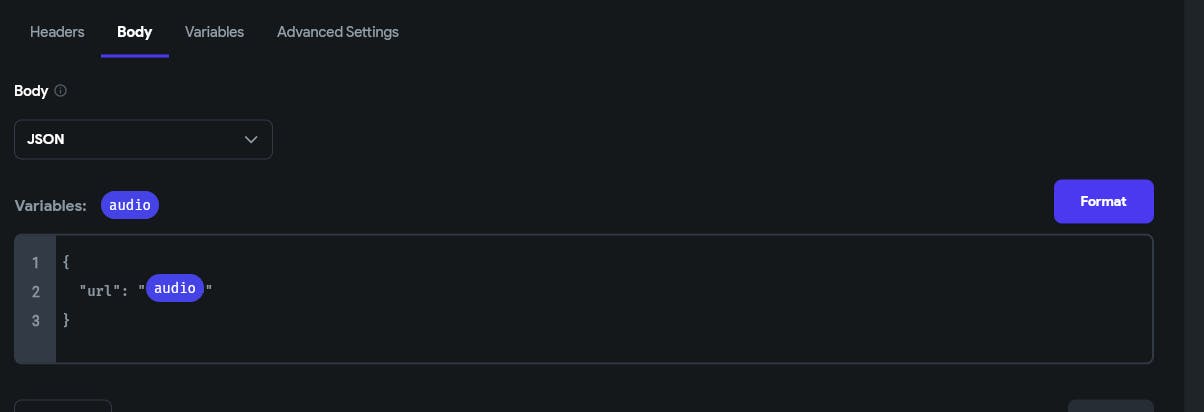Insert the audio variable chip from Variables row

click(130, 205)
